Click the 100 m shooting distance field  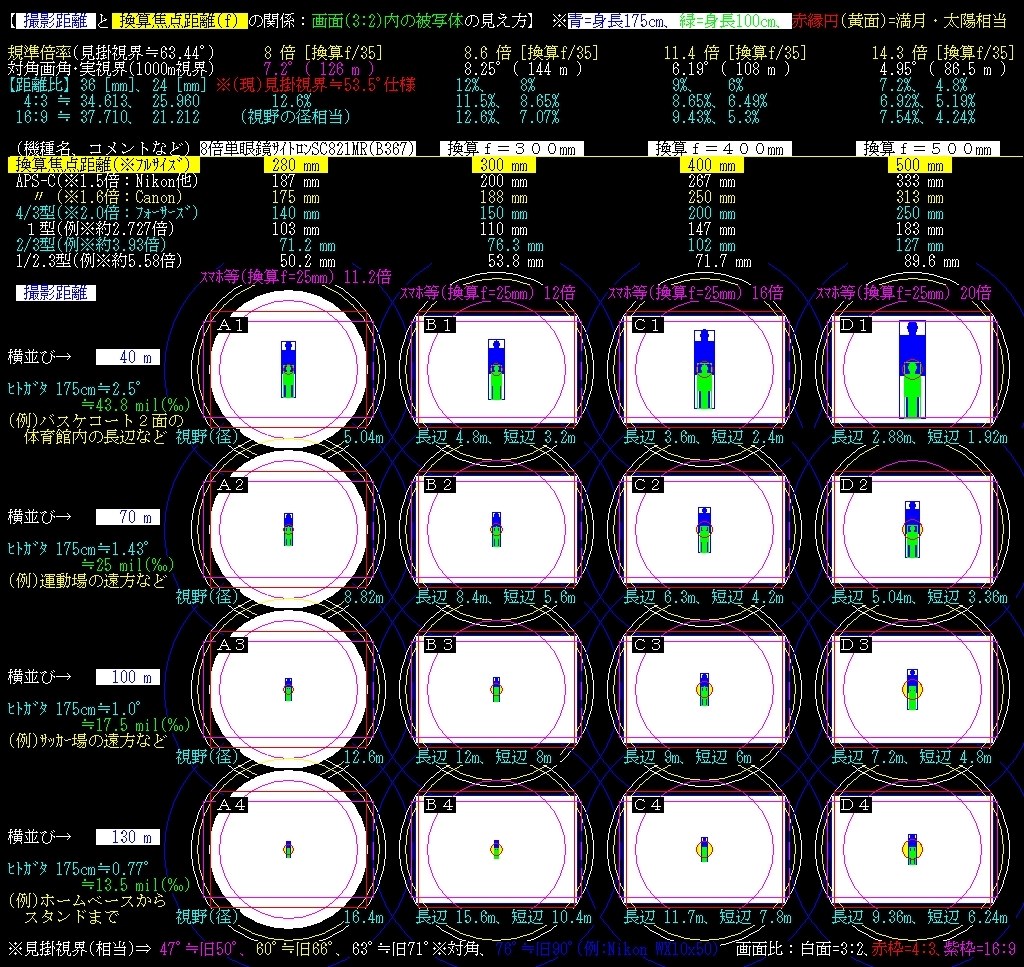click(128, 677)
